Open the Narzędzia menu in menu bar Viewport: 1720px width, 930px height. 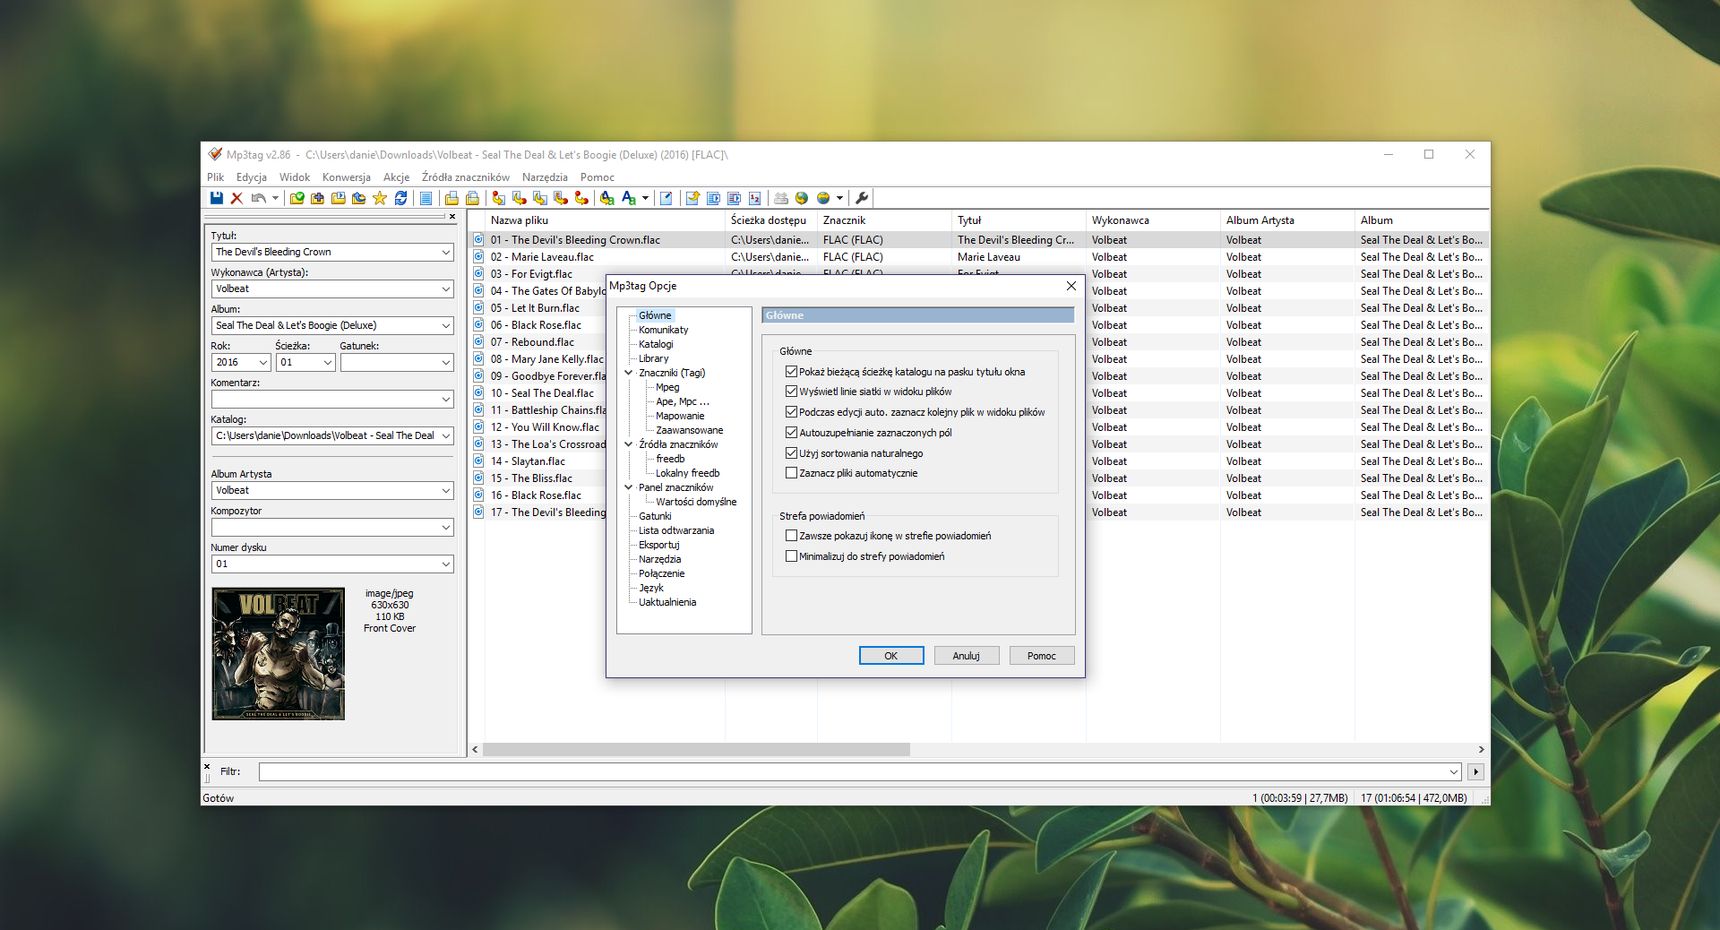[544, 177]
